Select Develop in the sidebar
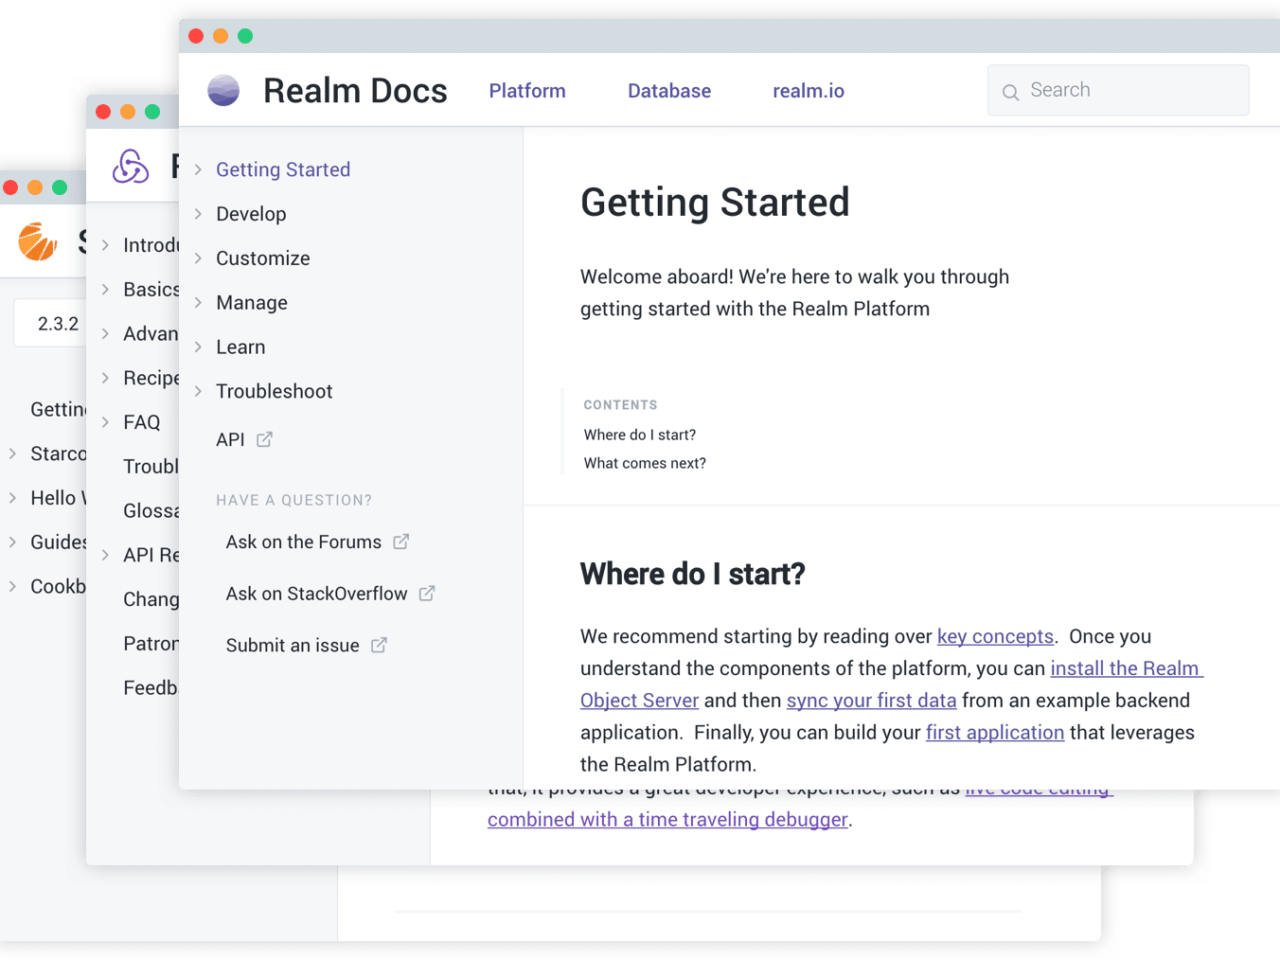The width and height of the screenshot is (1280, 960). coord(251,214)
